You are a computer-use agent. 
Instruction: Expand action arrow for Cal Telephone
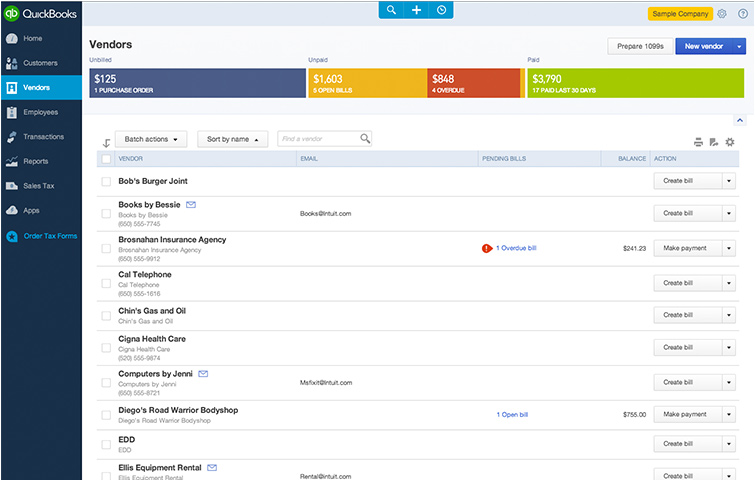729,283
